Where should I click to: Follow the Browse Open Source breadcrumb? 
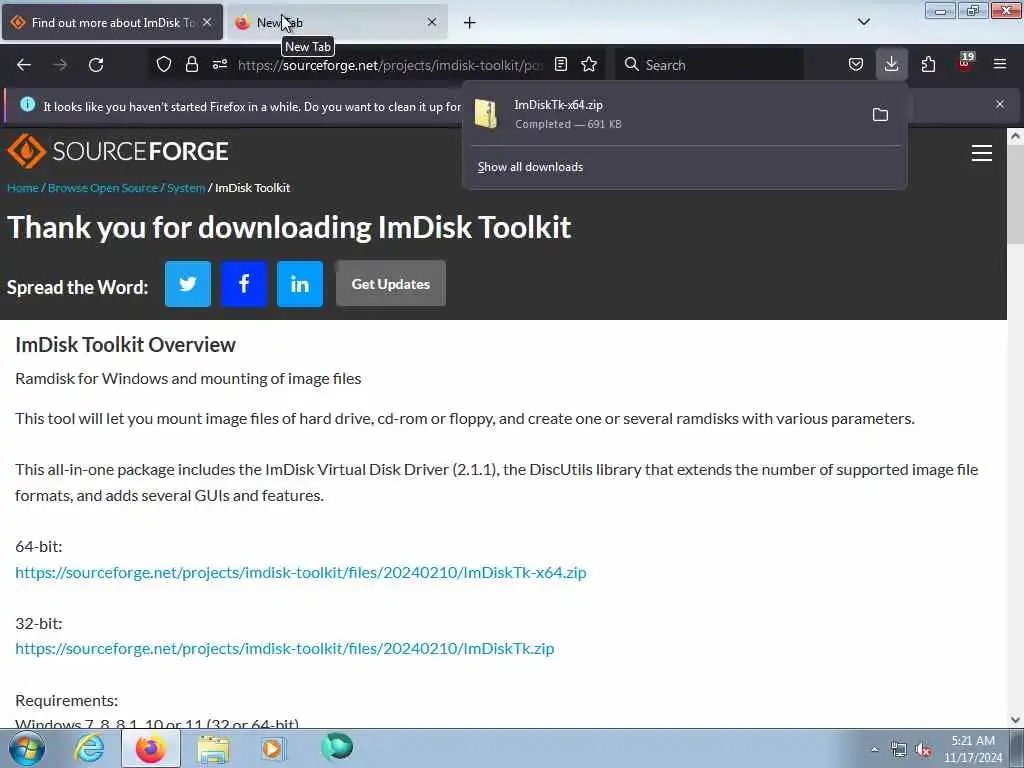pos(103,188)
